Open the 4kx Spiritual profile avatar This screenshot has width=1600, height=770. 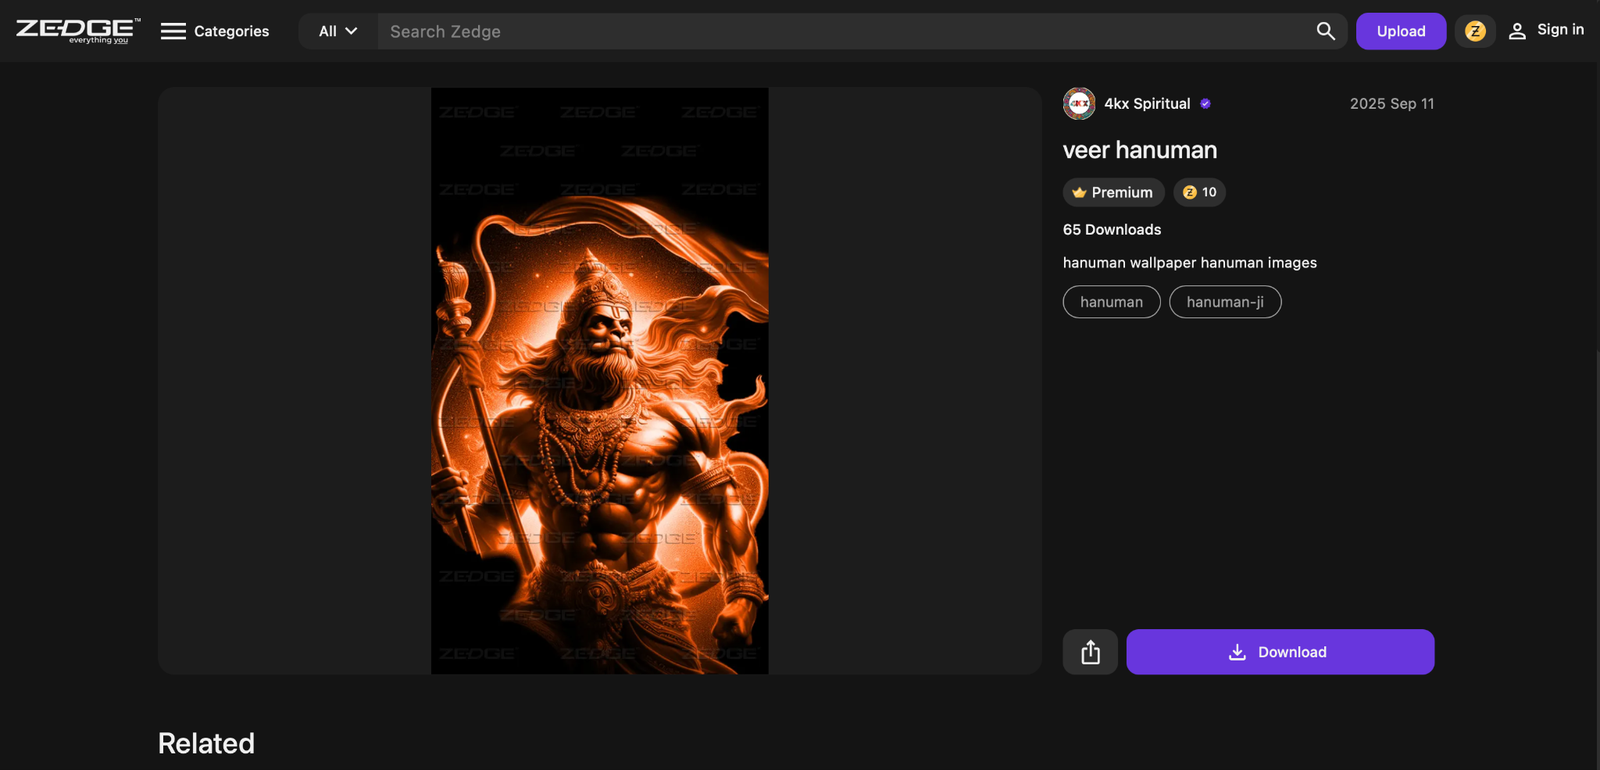[1079, 103]
